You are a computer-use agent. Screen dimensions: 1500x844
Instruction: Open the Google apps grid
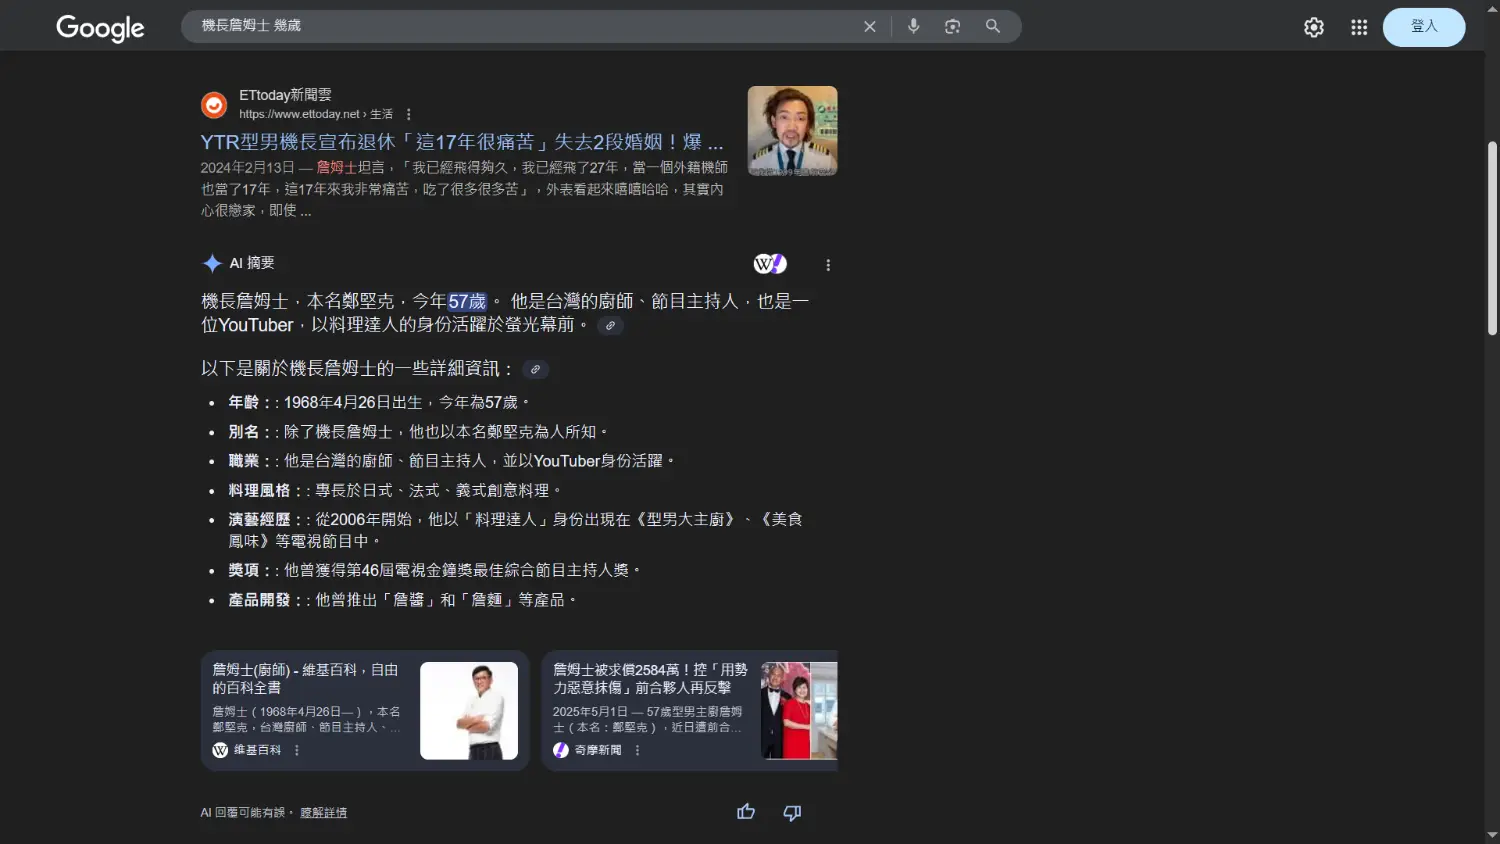pyautogui.click(x=1358, y=28)
